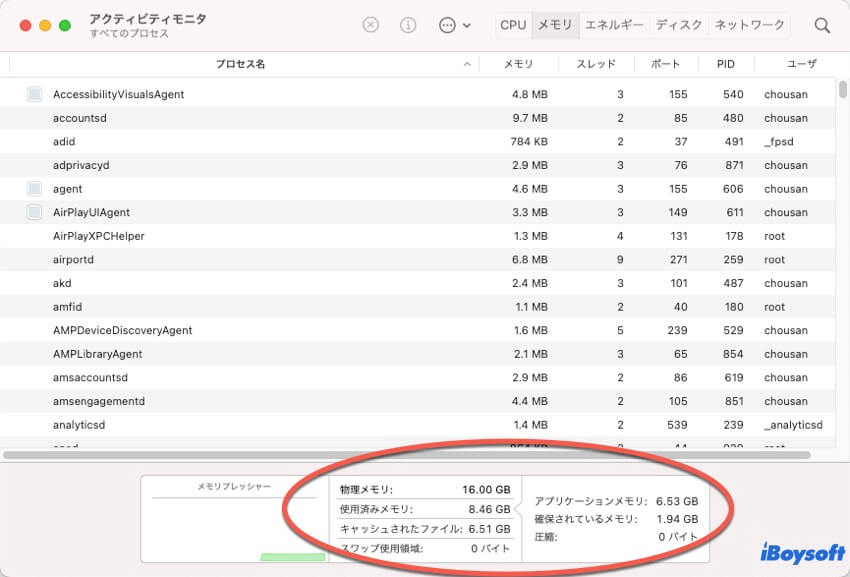The height and width of the screenshot is (577, 850).
Task: Select the adprivacyd process
Action: click(417, 165)
